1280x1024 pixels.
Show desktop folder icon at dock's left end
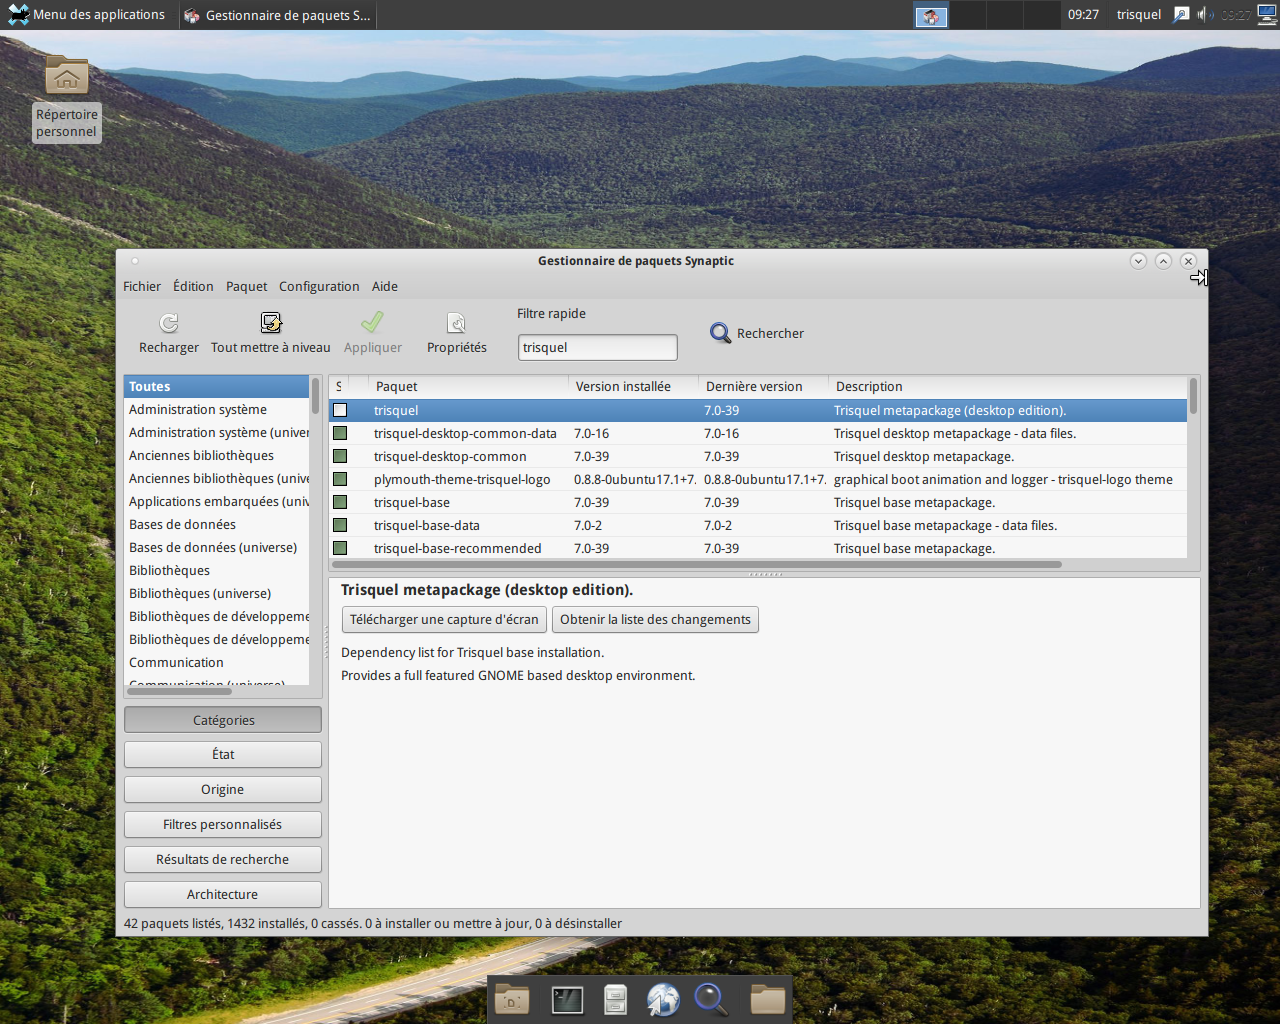(512, 999)
